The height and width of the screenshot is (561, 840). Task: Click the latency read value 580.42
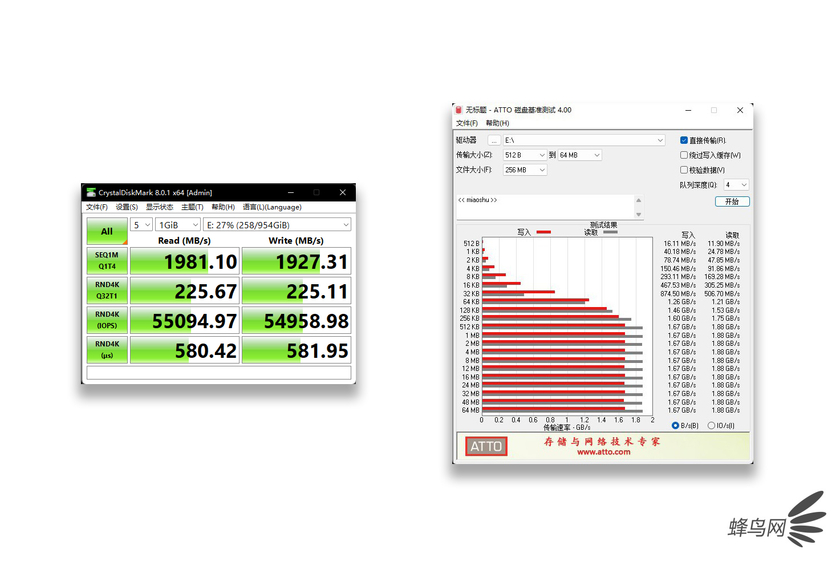click(x=185, y=350)
